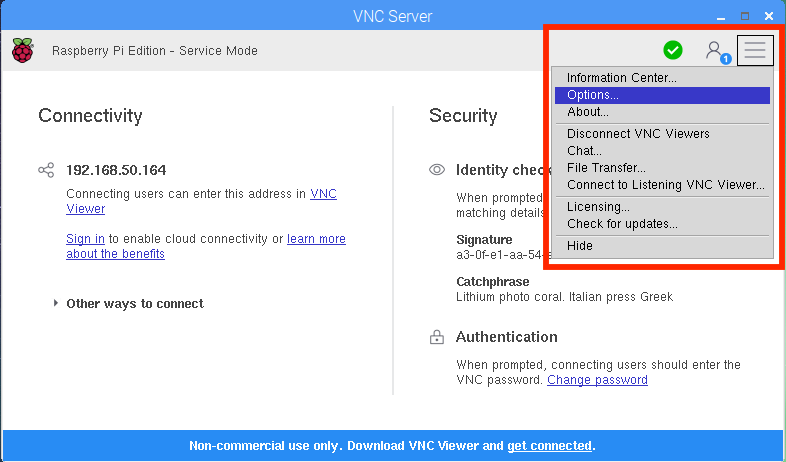
Task: Click the Security heading
Action: [463, 116]
